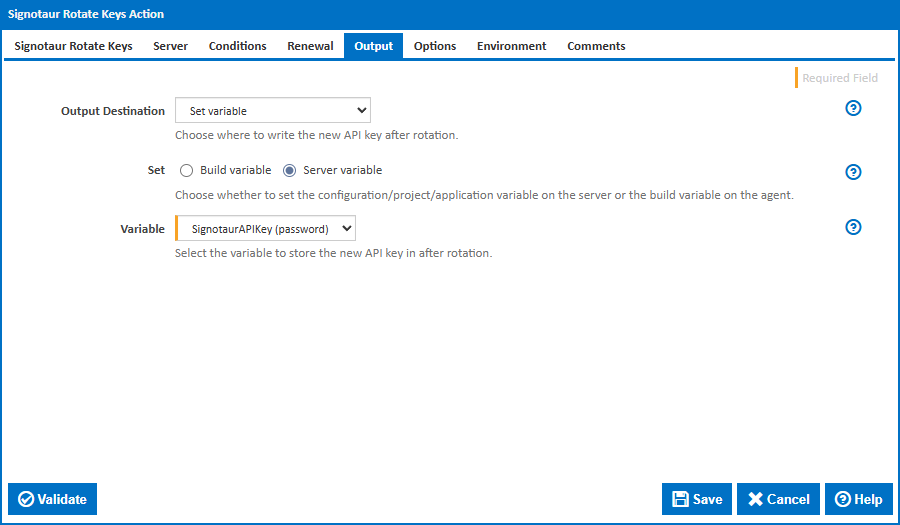Go to the Conditions tab
The image size is (900, 525).
point(237,46)
